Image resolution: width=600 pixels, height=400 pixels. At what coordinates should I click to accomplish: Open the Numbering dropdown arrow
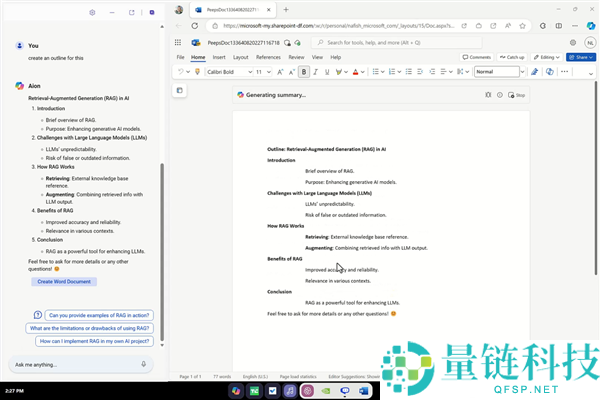[x=399, y=72]
